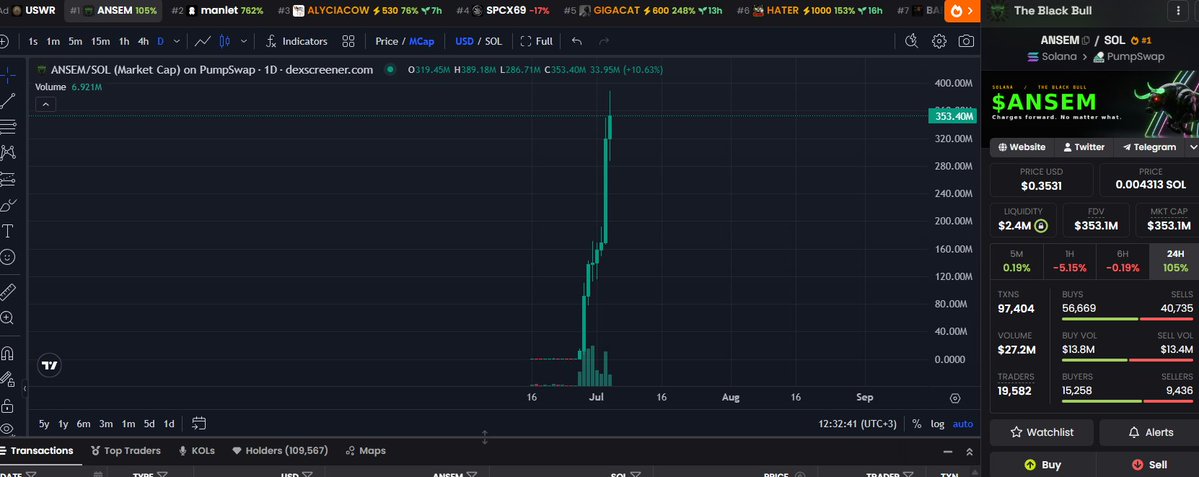Switch chart denomination to USD

(465, 41)
